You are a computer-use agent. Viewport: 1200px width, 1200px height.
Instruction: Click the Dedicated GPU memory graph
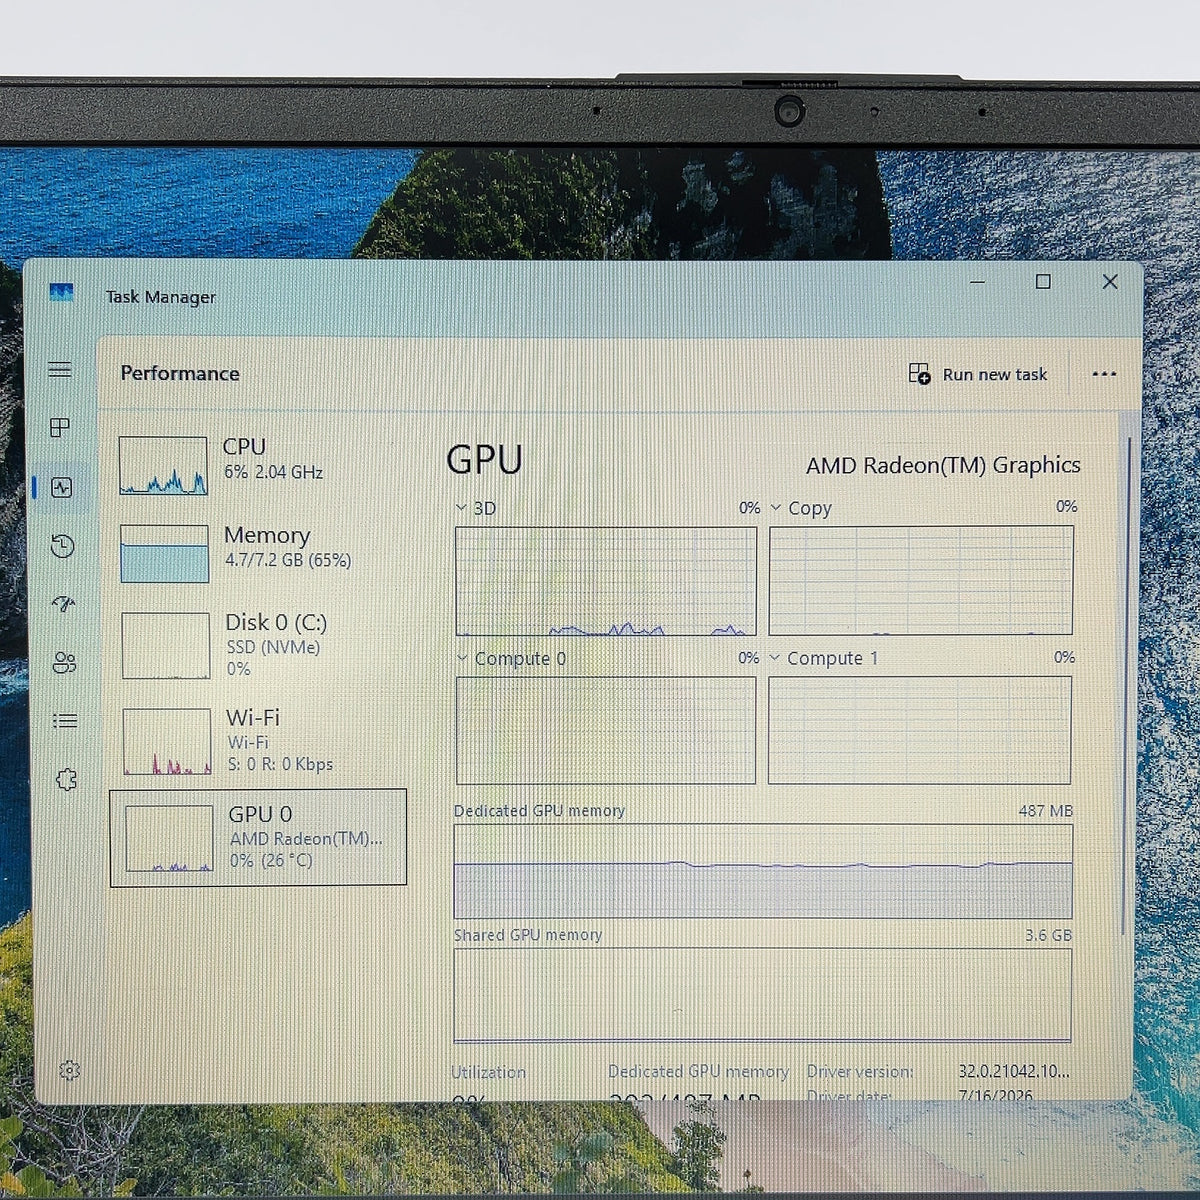pos(763,871)
